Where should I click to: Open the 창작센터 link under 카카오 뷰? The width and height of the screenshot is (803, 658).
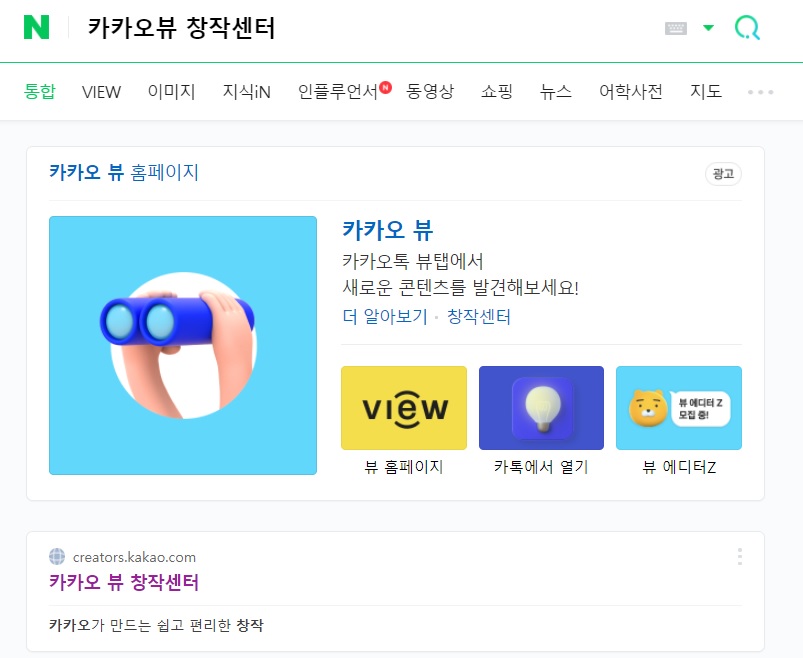[479, 316]
